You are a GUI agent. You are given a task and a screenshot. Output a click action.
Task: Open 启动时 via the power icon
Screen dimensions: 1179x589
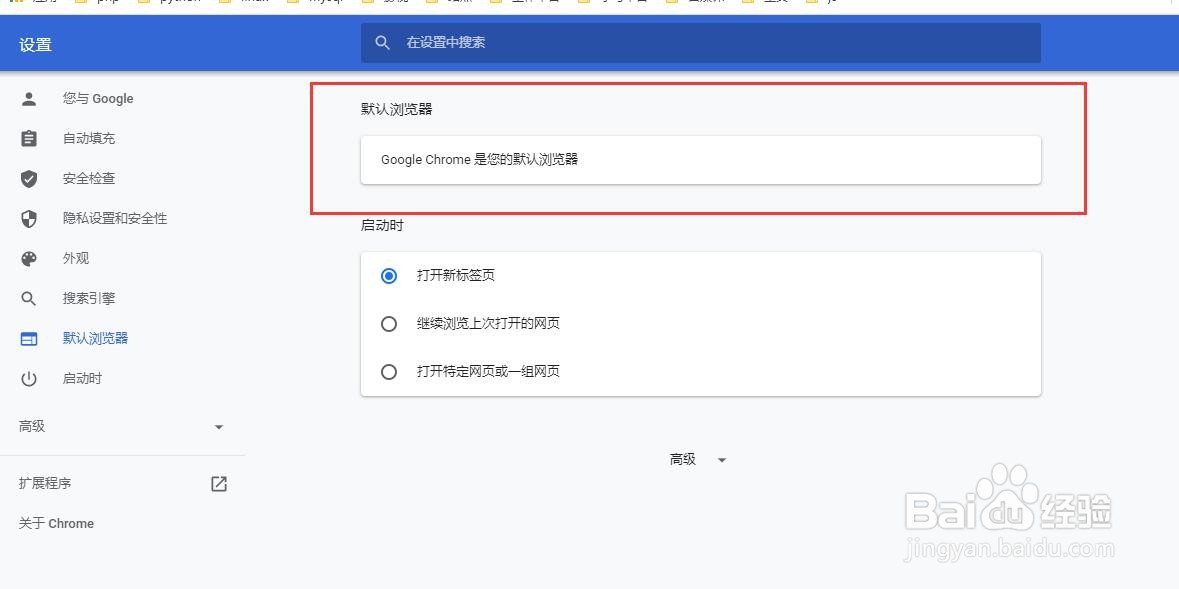(x=29, y=378)
